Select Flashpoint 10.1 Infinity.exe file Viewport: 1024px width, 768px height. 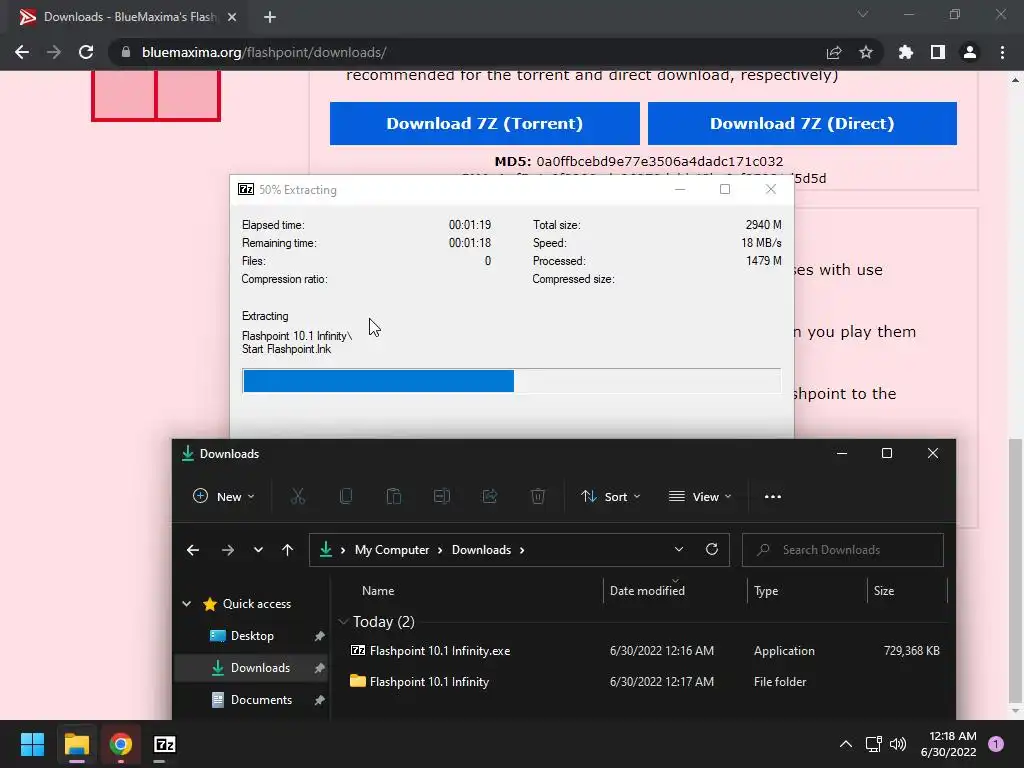point(440,651)
